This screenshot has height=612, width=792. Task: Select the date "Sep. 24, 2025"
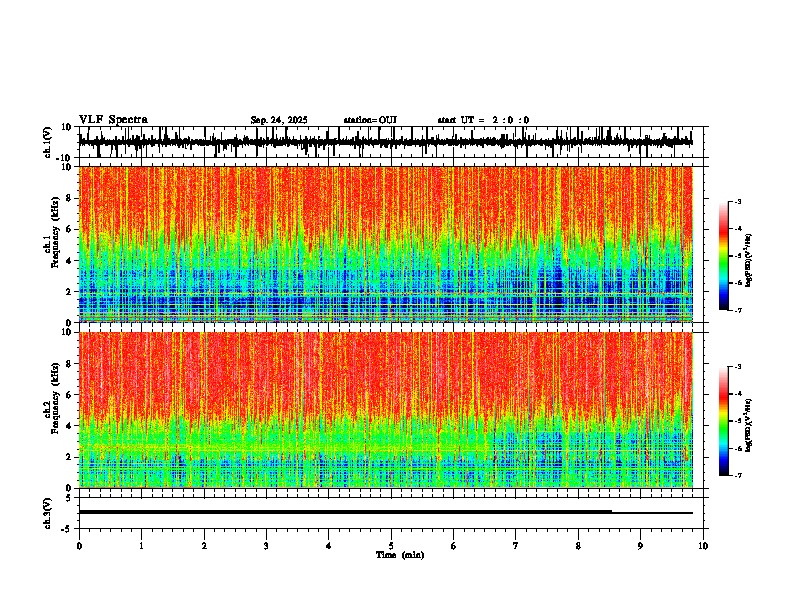coord(279,120)
